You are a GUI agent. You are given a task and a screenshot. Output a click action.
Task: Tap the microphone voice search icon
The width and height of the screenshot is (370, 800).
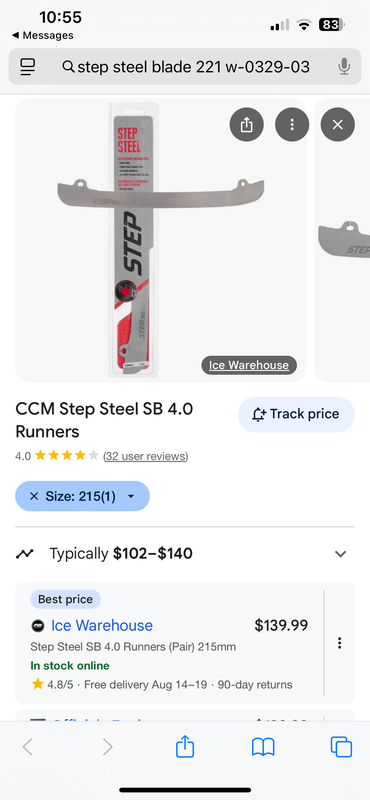tap(344, 66)
